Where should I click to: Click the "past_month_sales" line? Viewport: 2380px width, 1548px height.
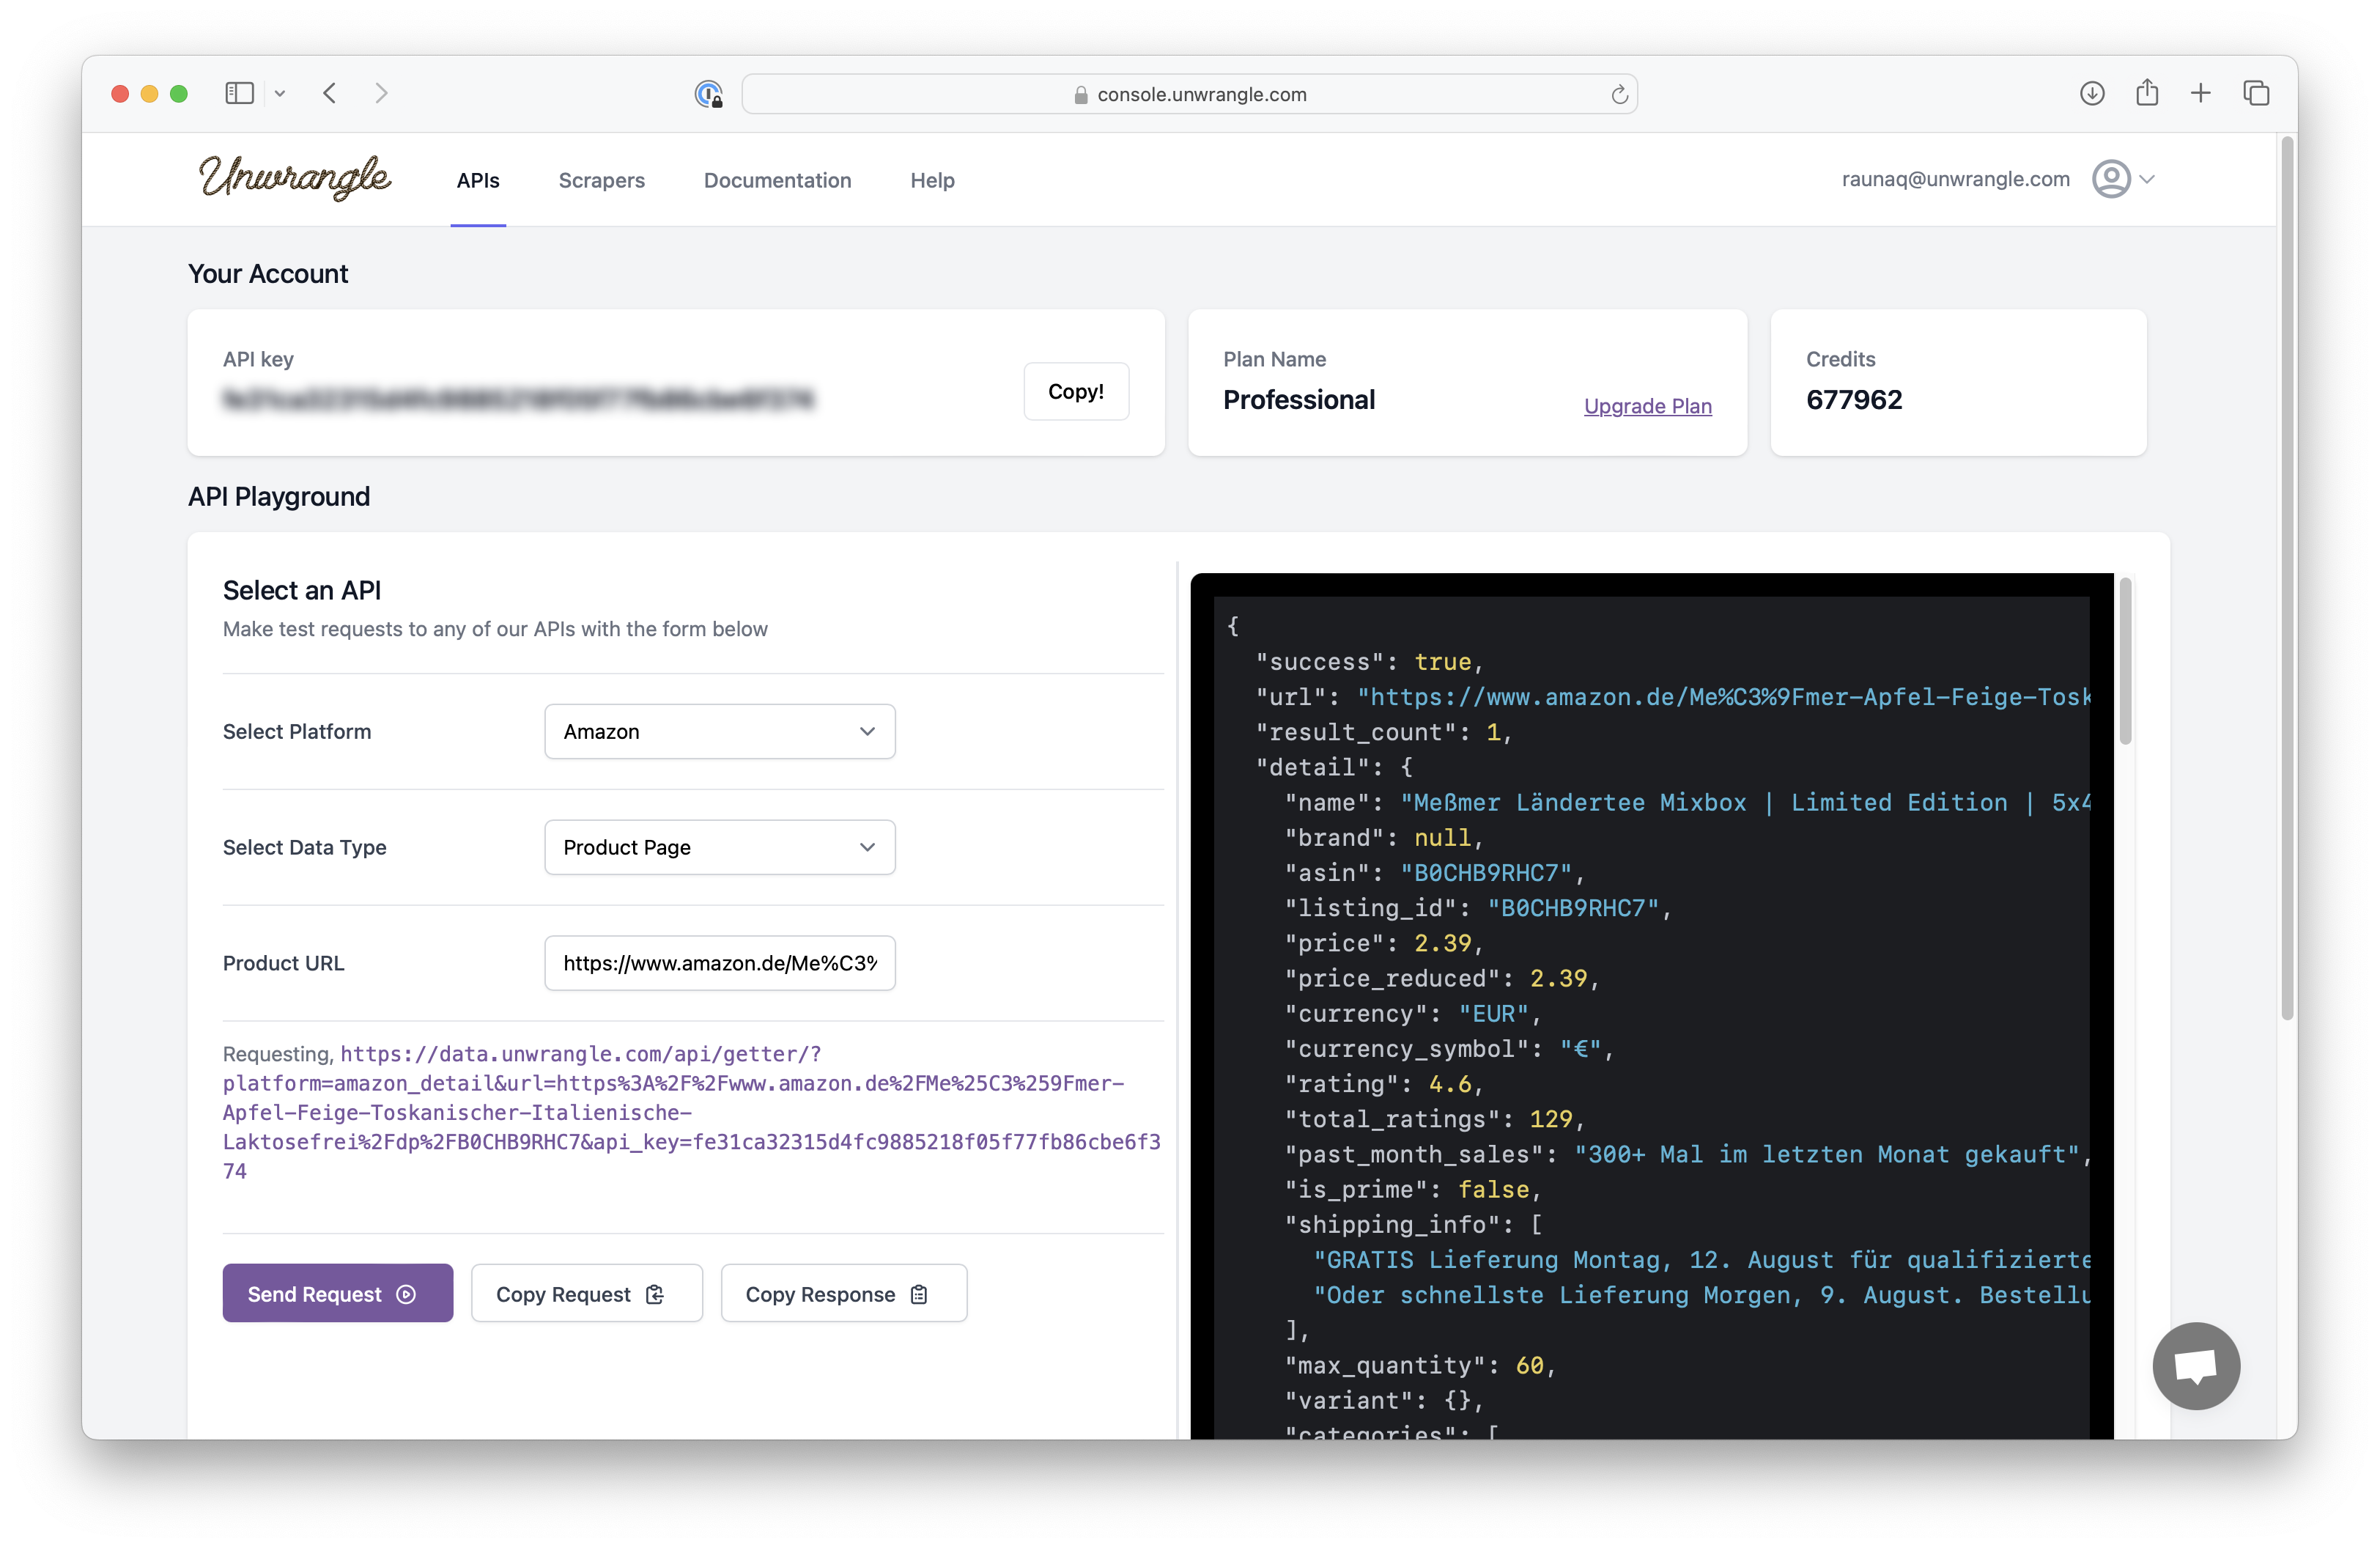pyautogui.click(x=1688, y=1154)
